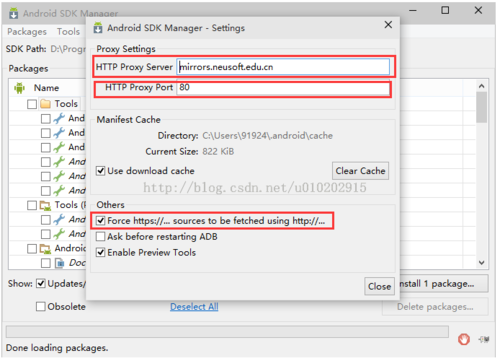Click the Android robot icon in Name header
Screen dimensions: 500x361
click(20, 88)
